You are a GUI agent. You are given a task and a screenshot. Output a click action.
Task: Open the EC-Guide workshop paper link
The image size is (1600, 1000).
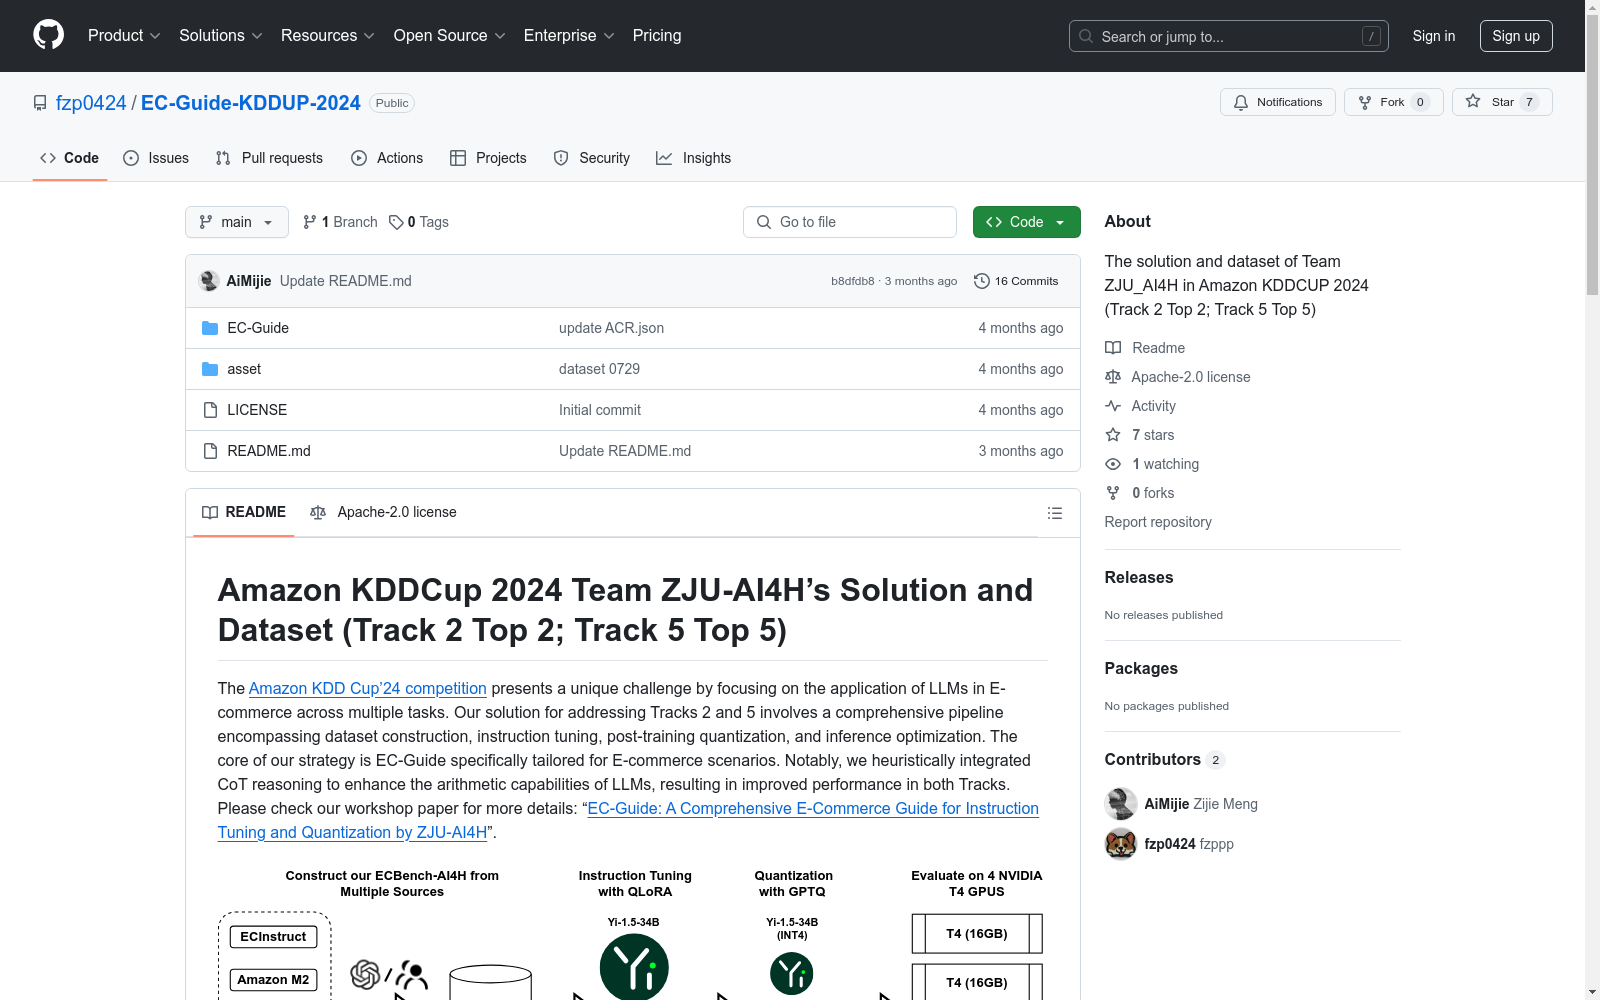628,820
